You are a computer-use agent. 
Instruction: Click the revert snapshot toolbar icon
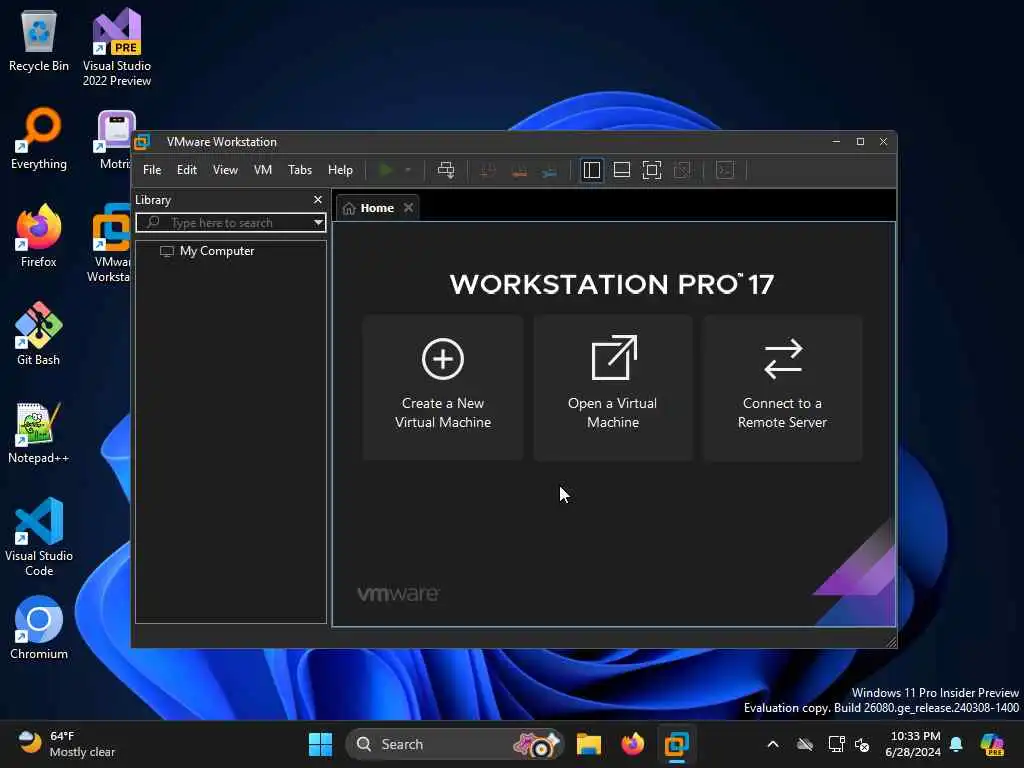coord(519,171)
